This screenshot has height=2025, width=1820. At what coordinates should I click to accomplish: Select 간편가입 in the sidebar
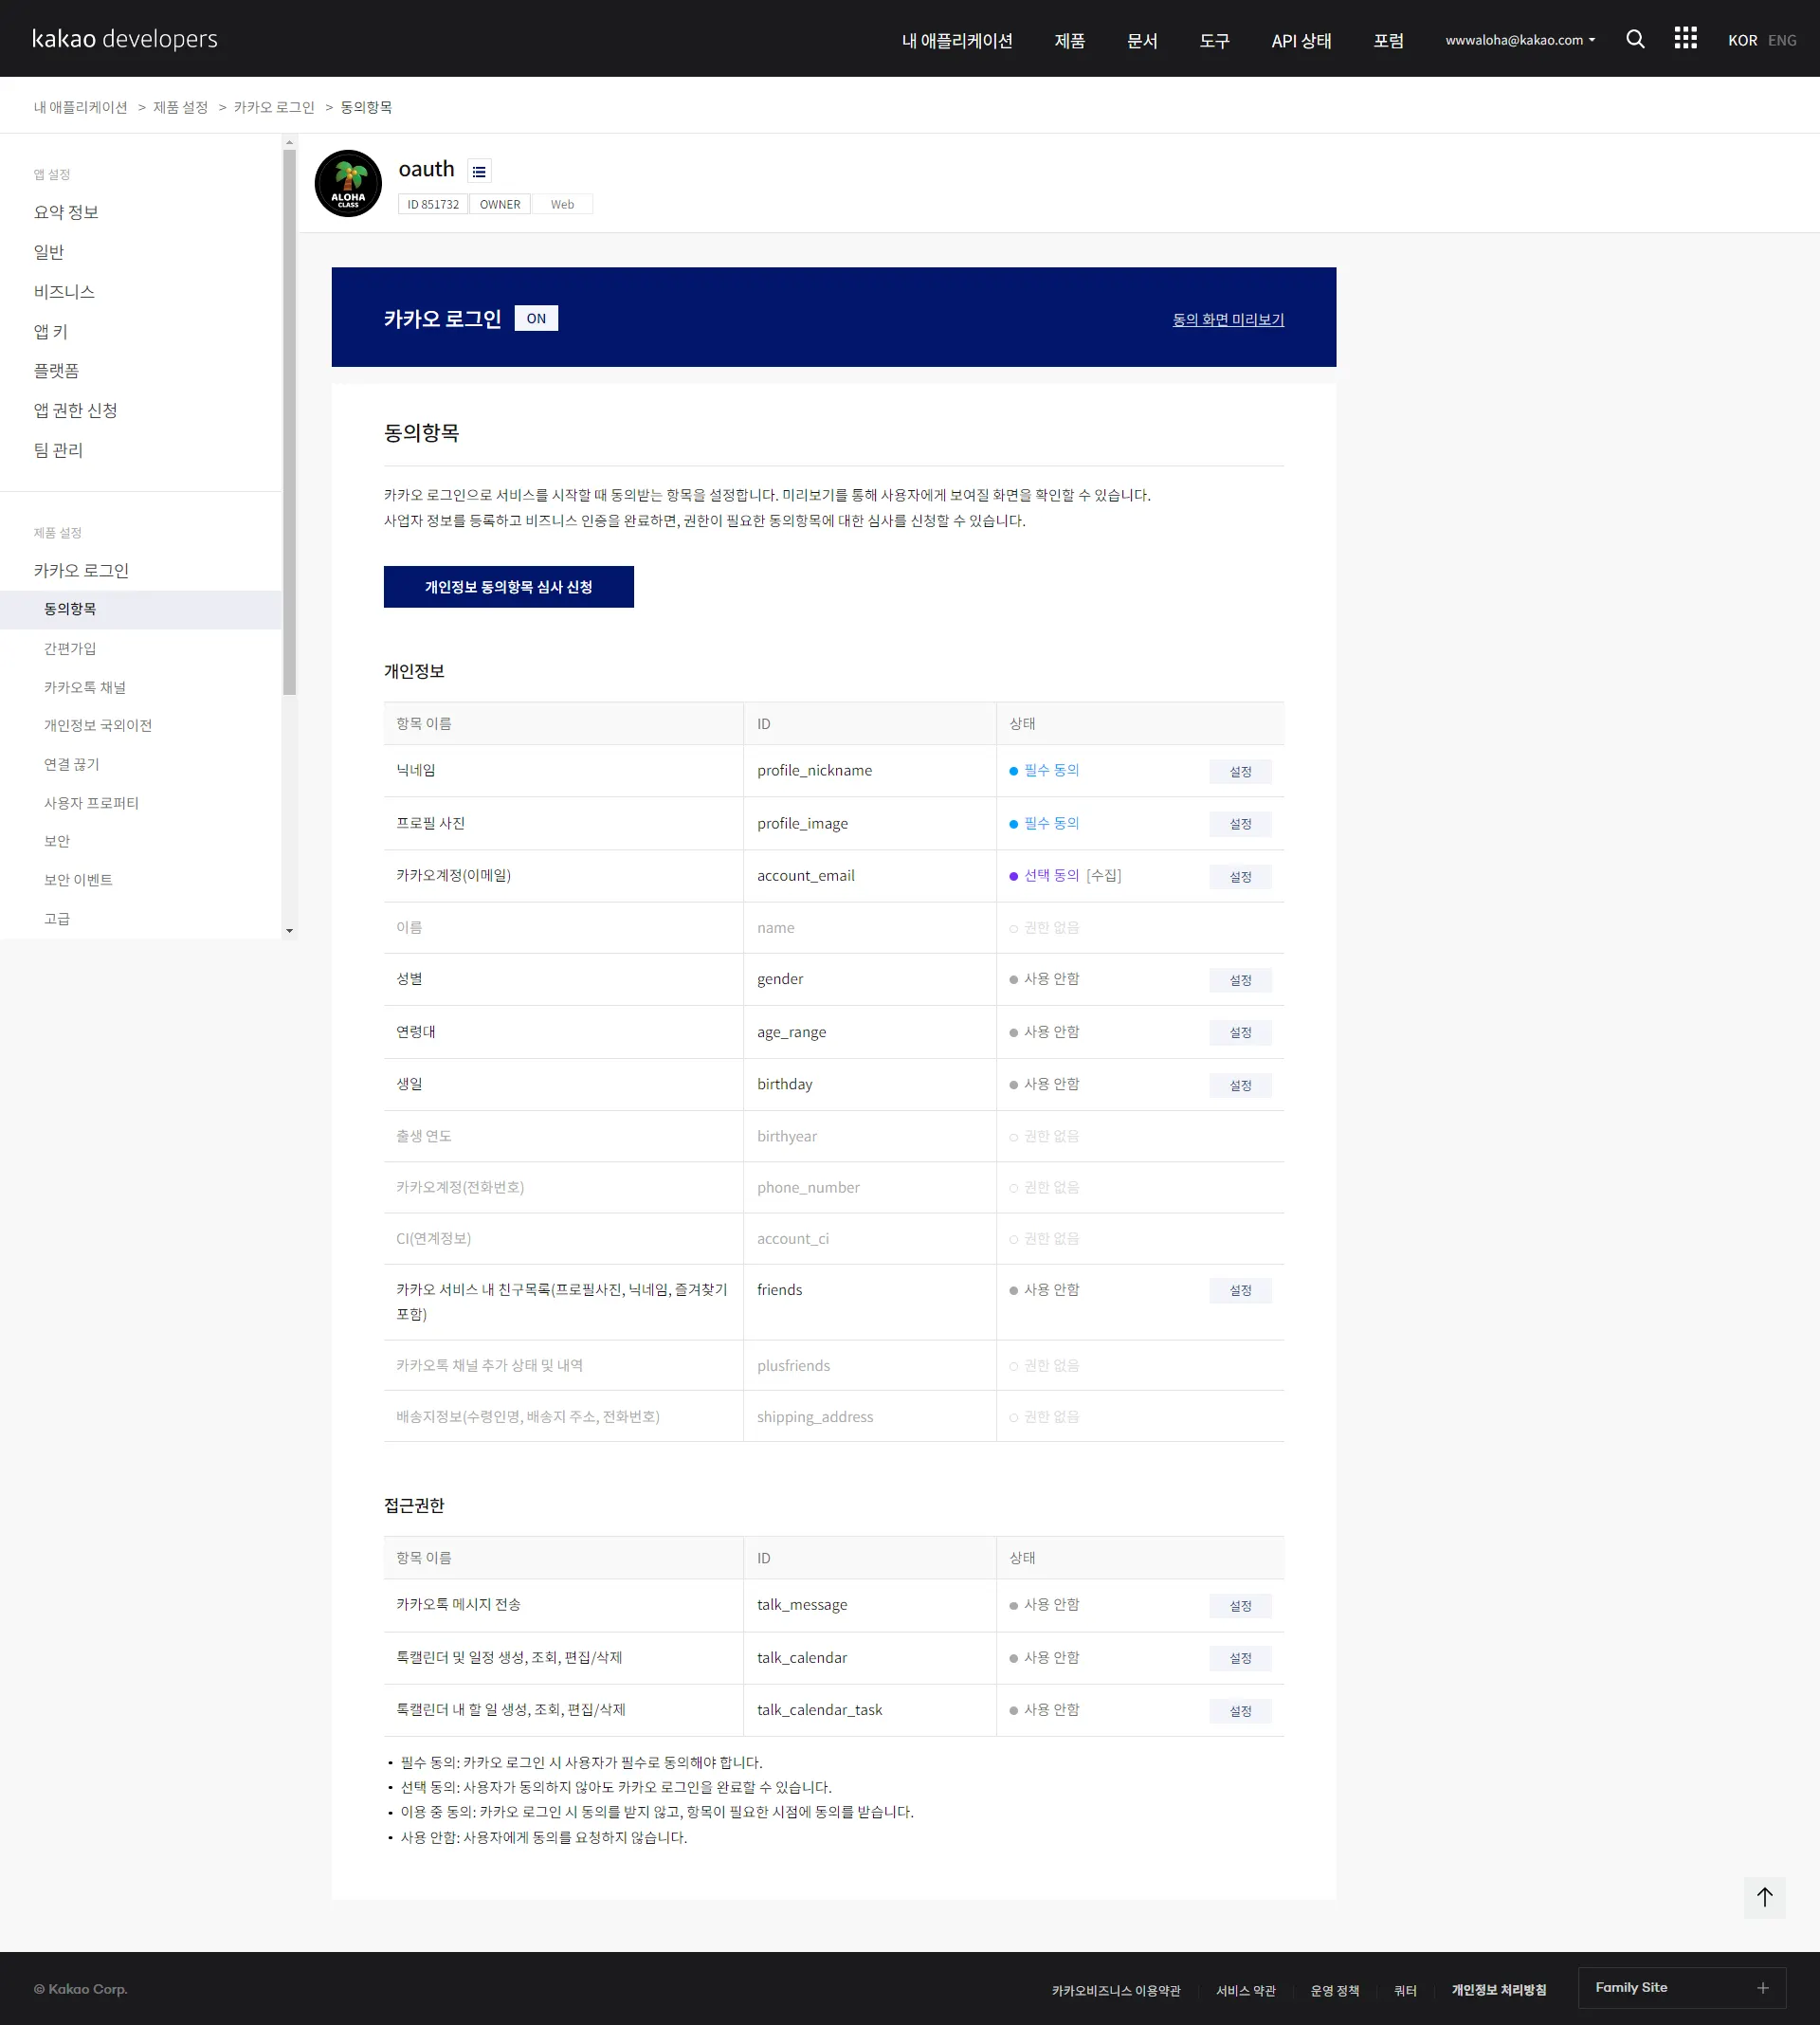70,648
